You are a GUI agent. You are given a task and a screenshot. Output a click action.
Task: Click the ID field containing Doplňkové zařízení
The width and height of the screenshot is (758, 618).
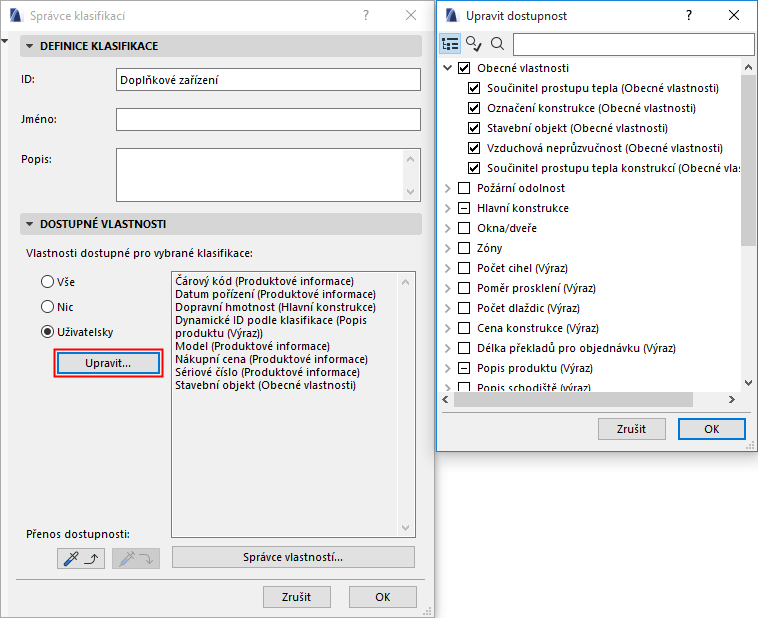268,80
